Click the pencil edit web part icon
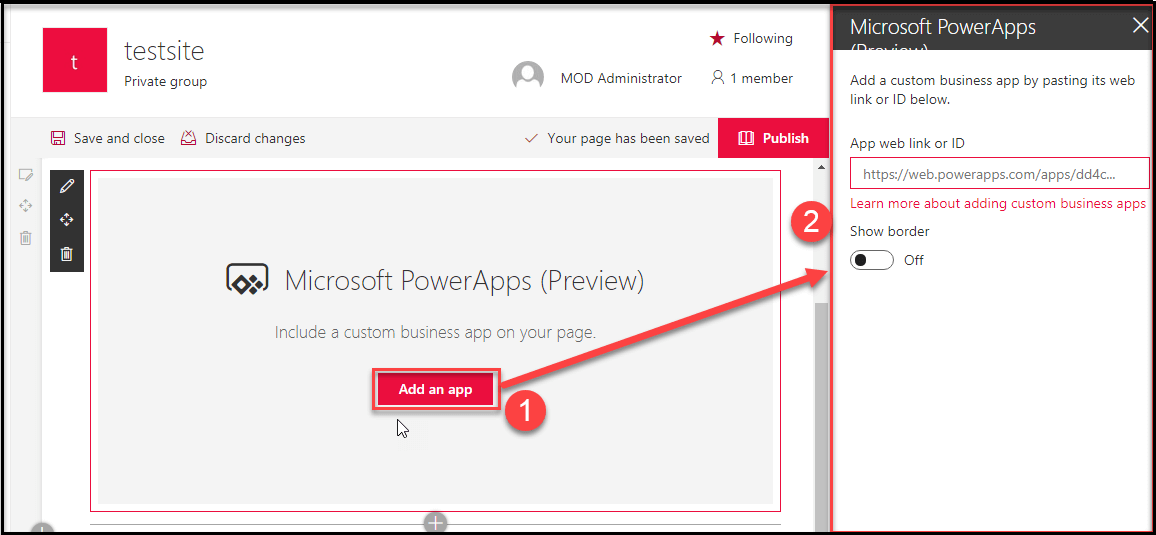The height and width of the screenshot is (535, 1156). point(67,186)
